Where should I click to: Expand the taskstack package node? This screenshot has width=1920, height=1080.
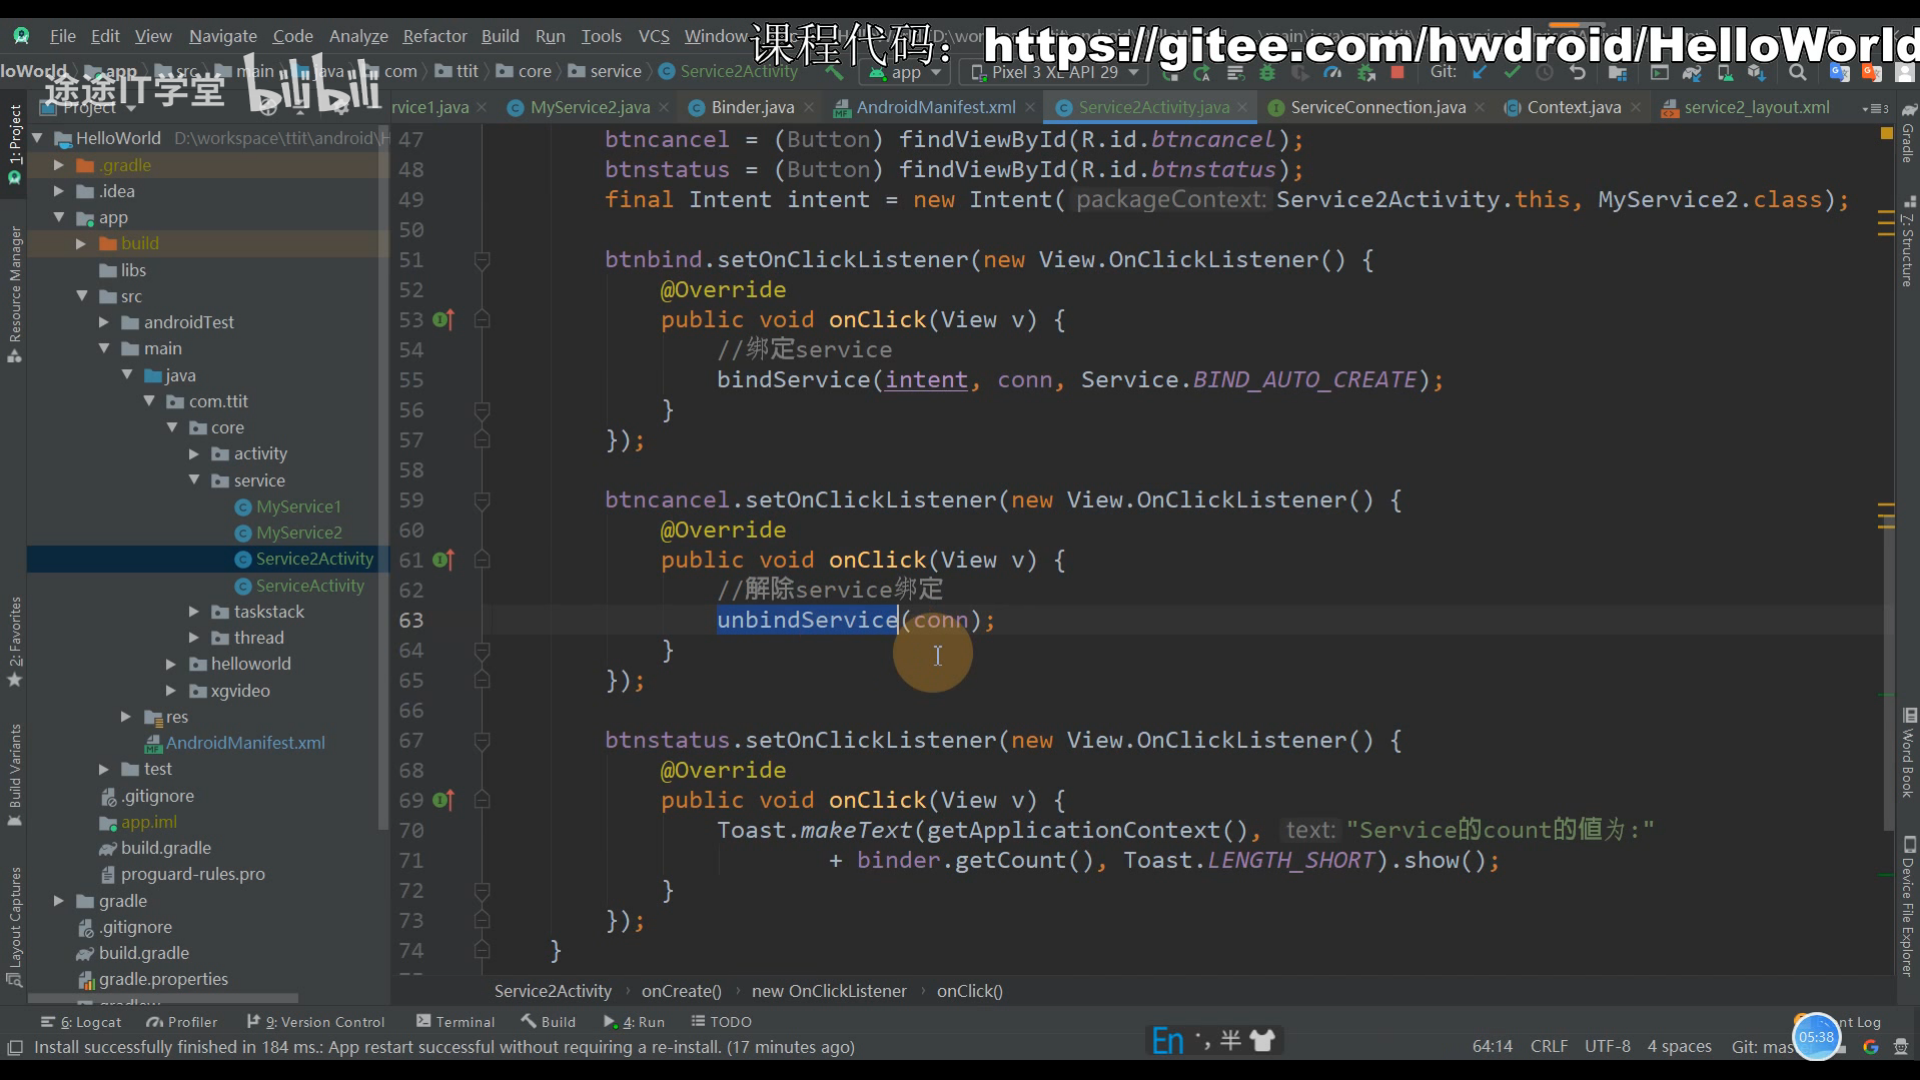(194, 611)
